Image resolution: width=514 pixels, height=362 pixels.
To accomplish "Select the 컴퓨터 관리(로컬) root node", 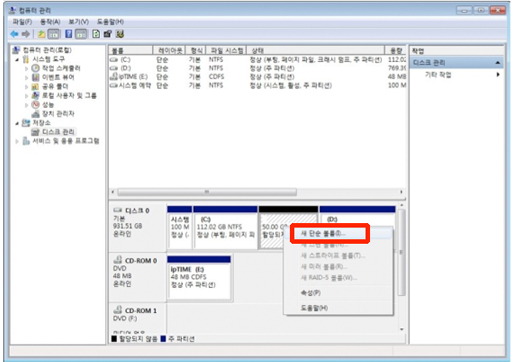I will (47, 50).
